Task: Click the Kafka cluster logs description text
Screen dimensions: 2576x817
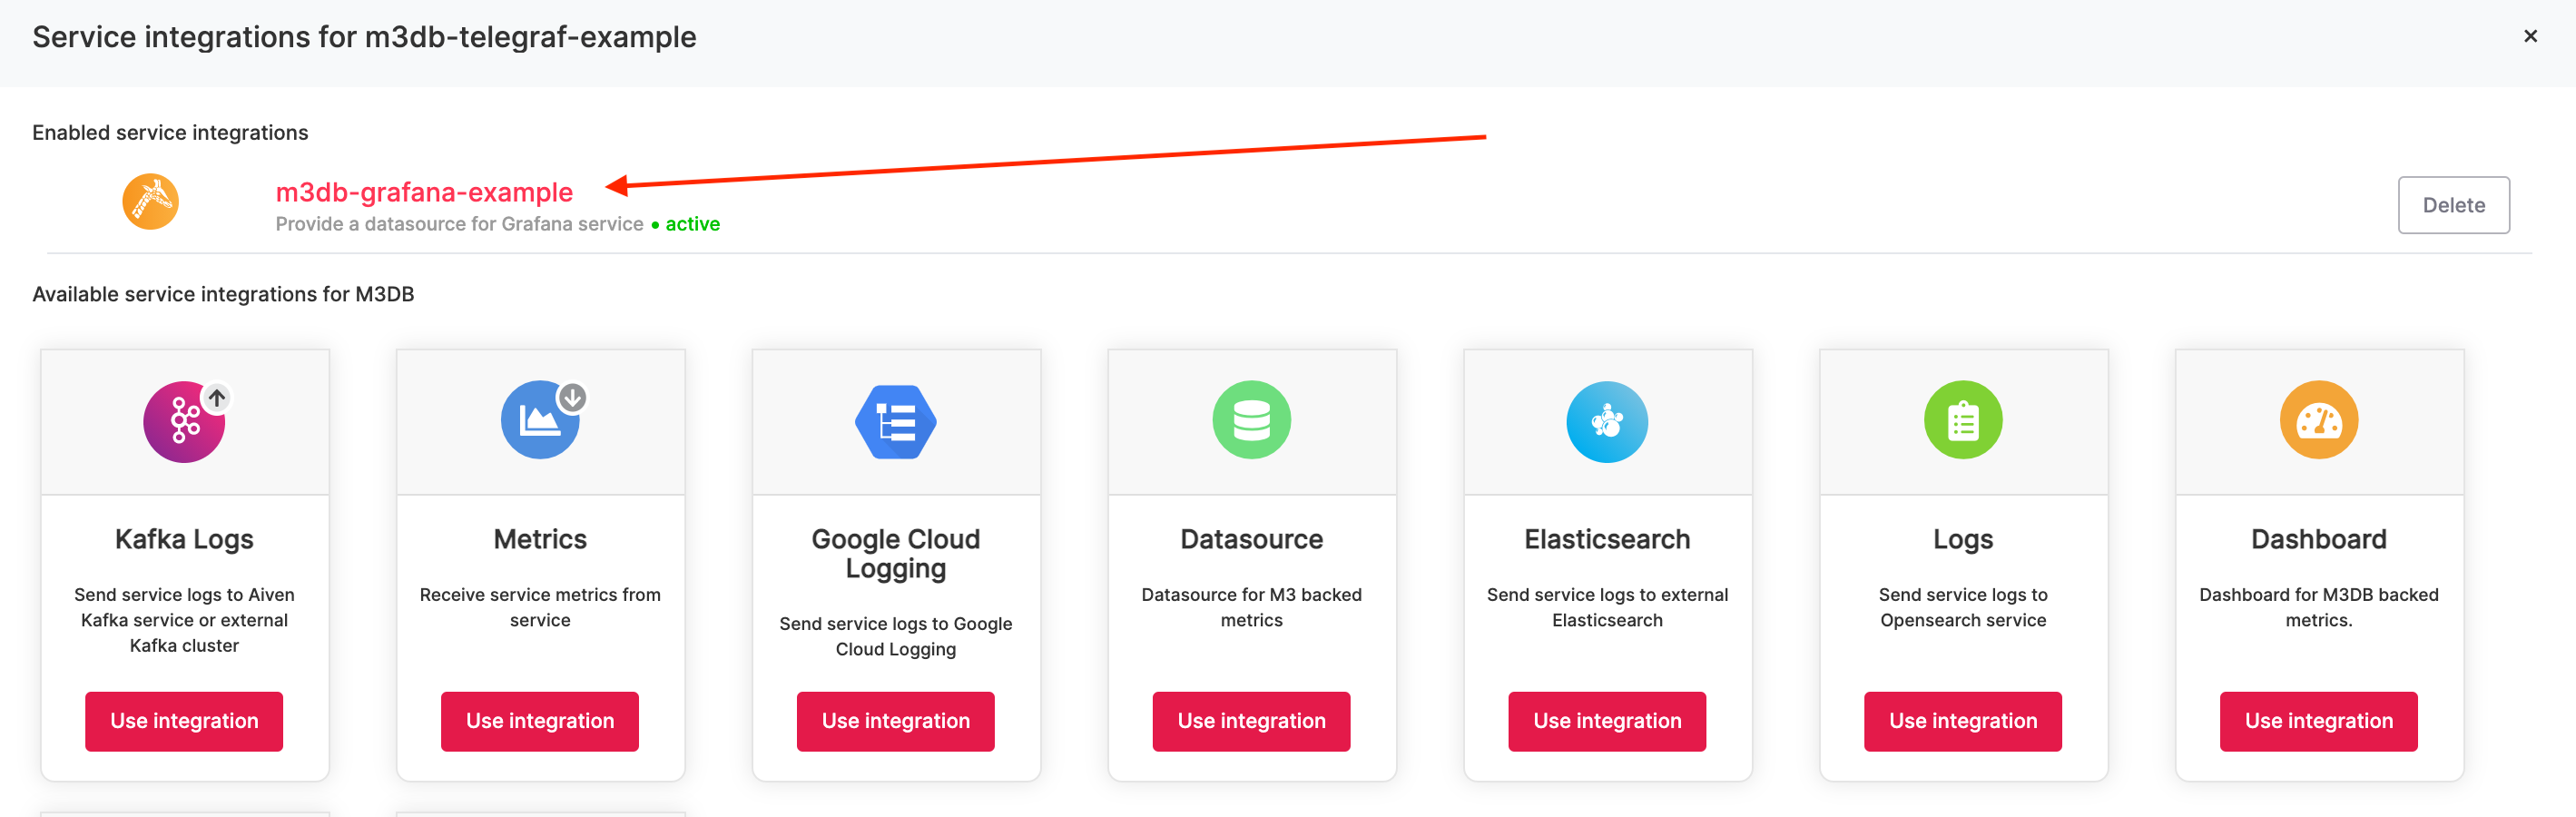Action: pos(184,620)
